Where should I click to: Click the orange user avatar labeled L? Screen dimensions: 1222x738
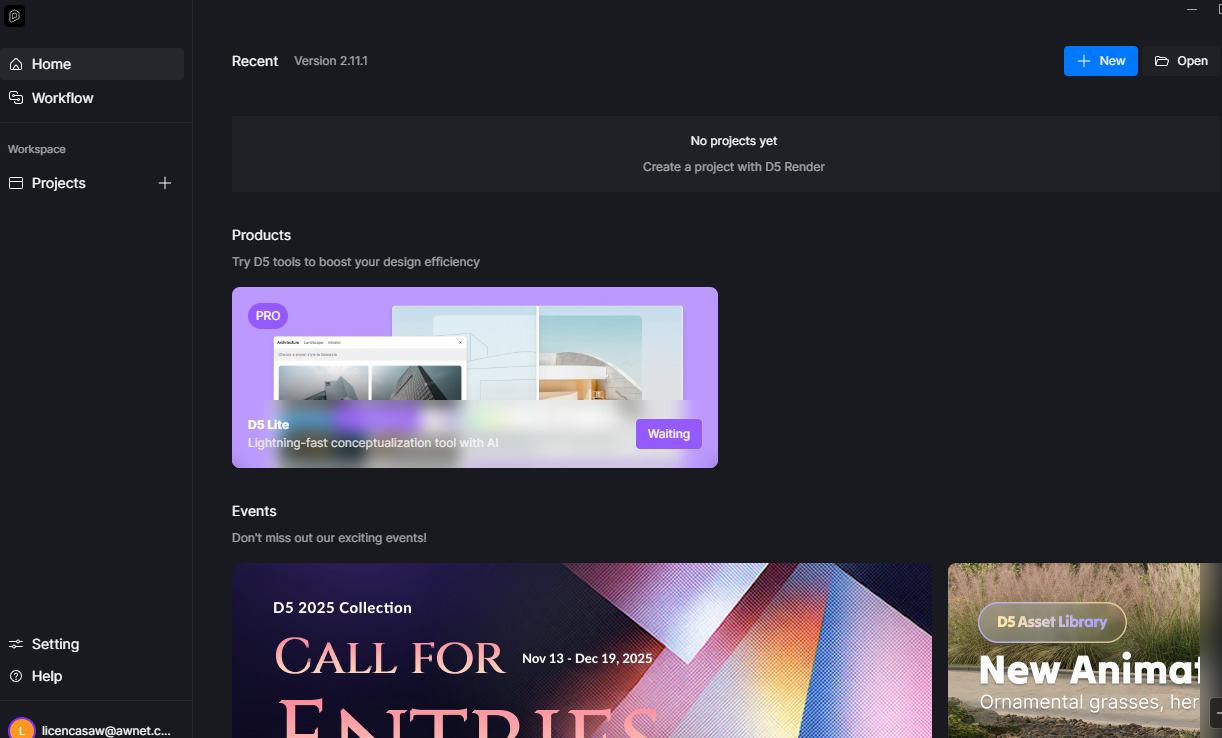pos(21,730)
